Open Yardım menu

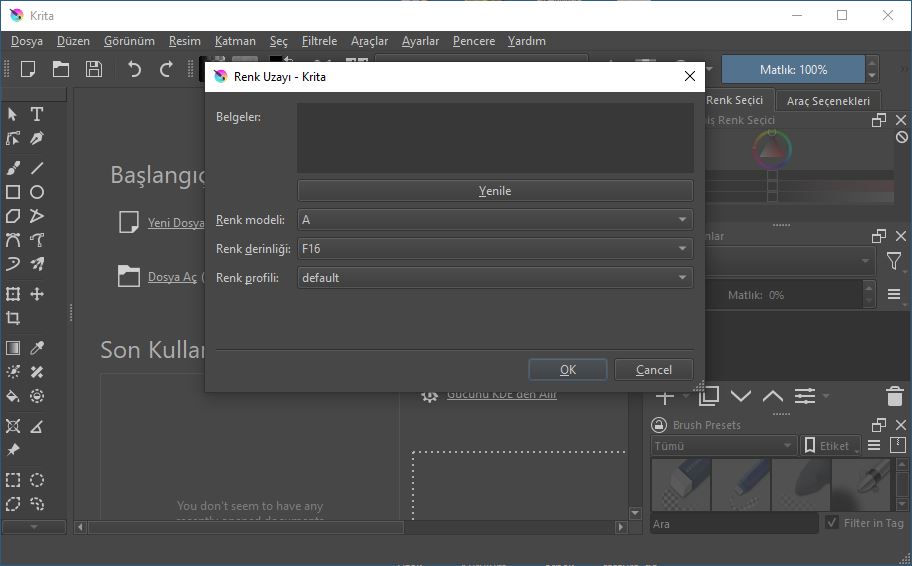pos(526,41)
